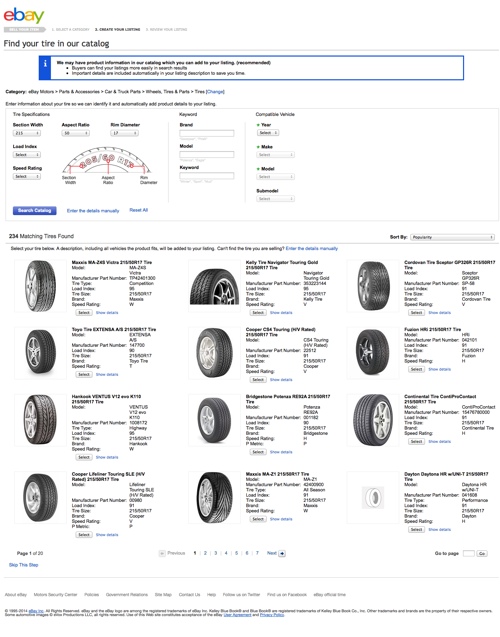Click Enter the details manually near Search Catalog

(93, 211)
